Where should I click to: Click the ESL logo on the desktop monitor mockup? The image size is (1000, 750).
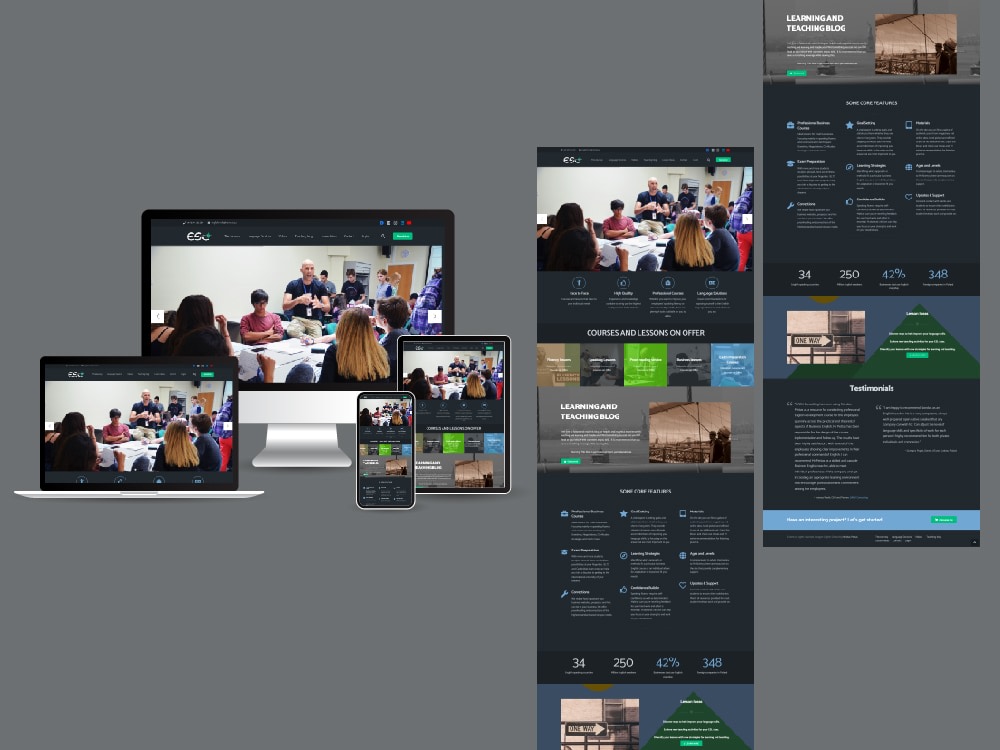pyautogui.click(x=198, y=236)
